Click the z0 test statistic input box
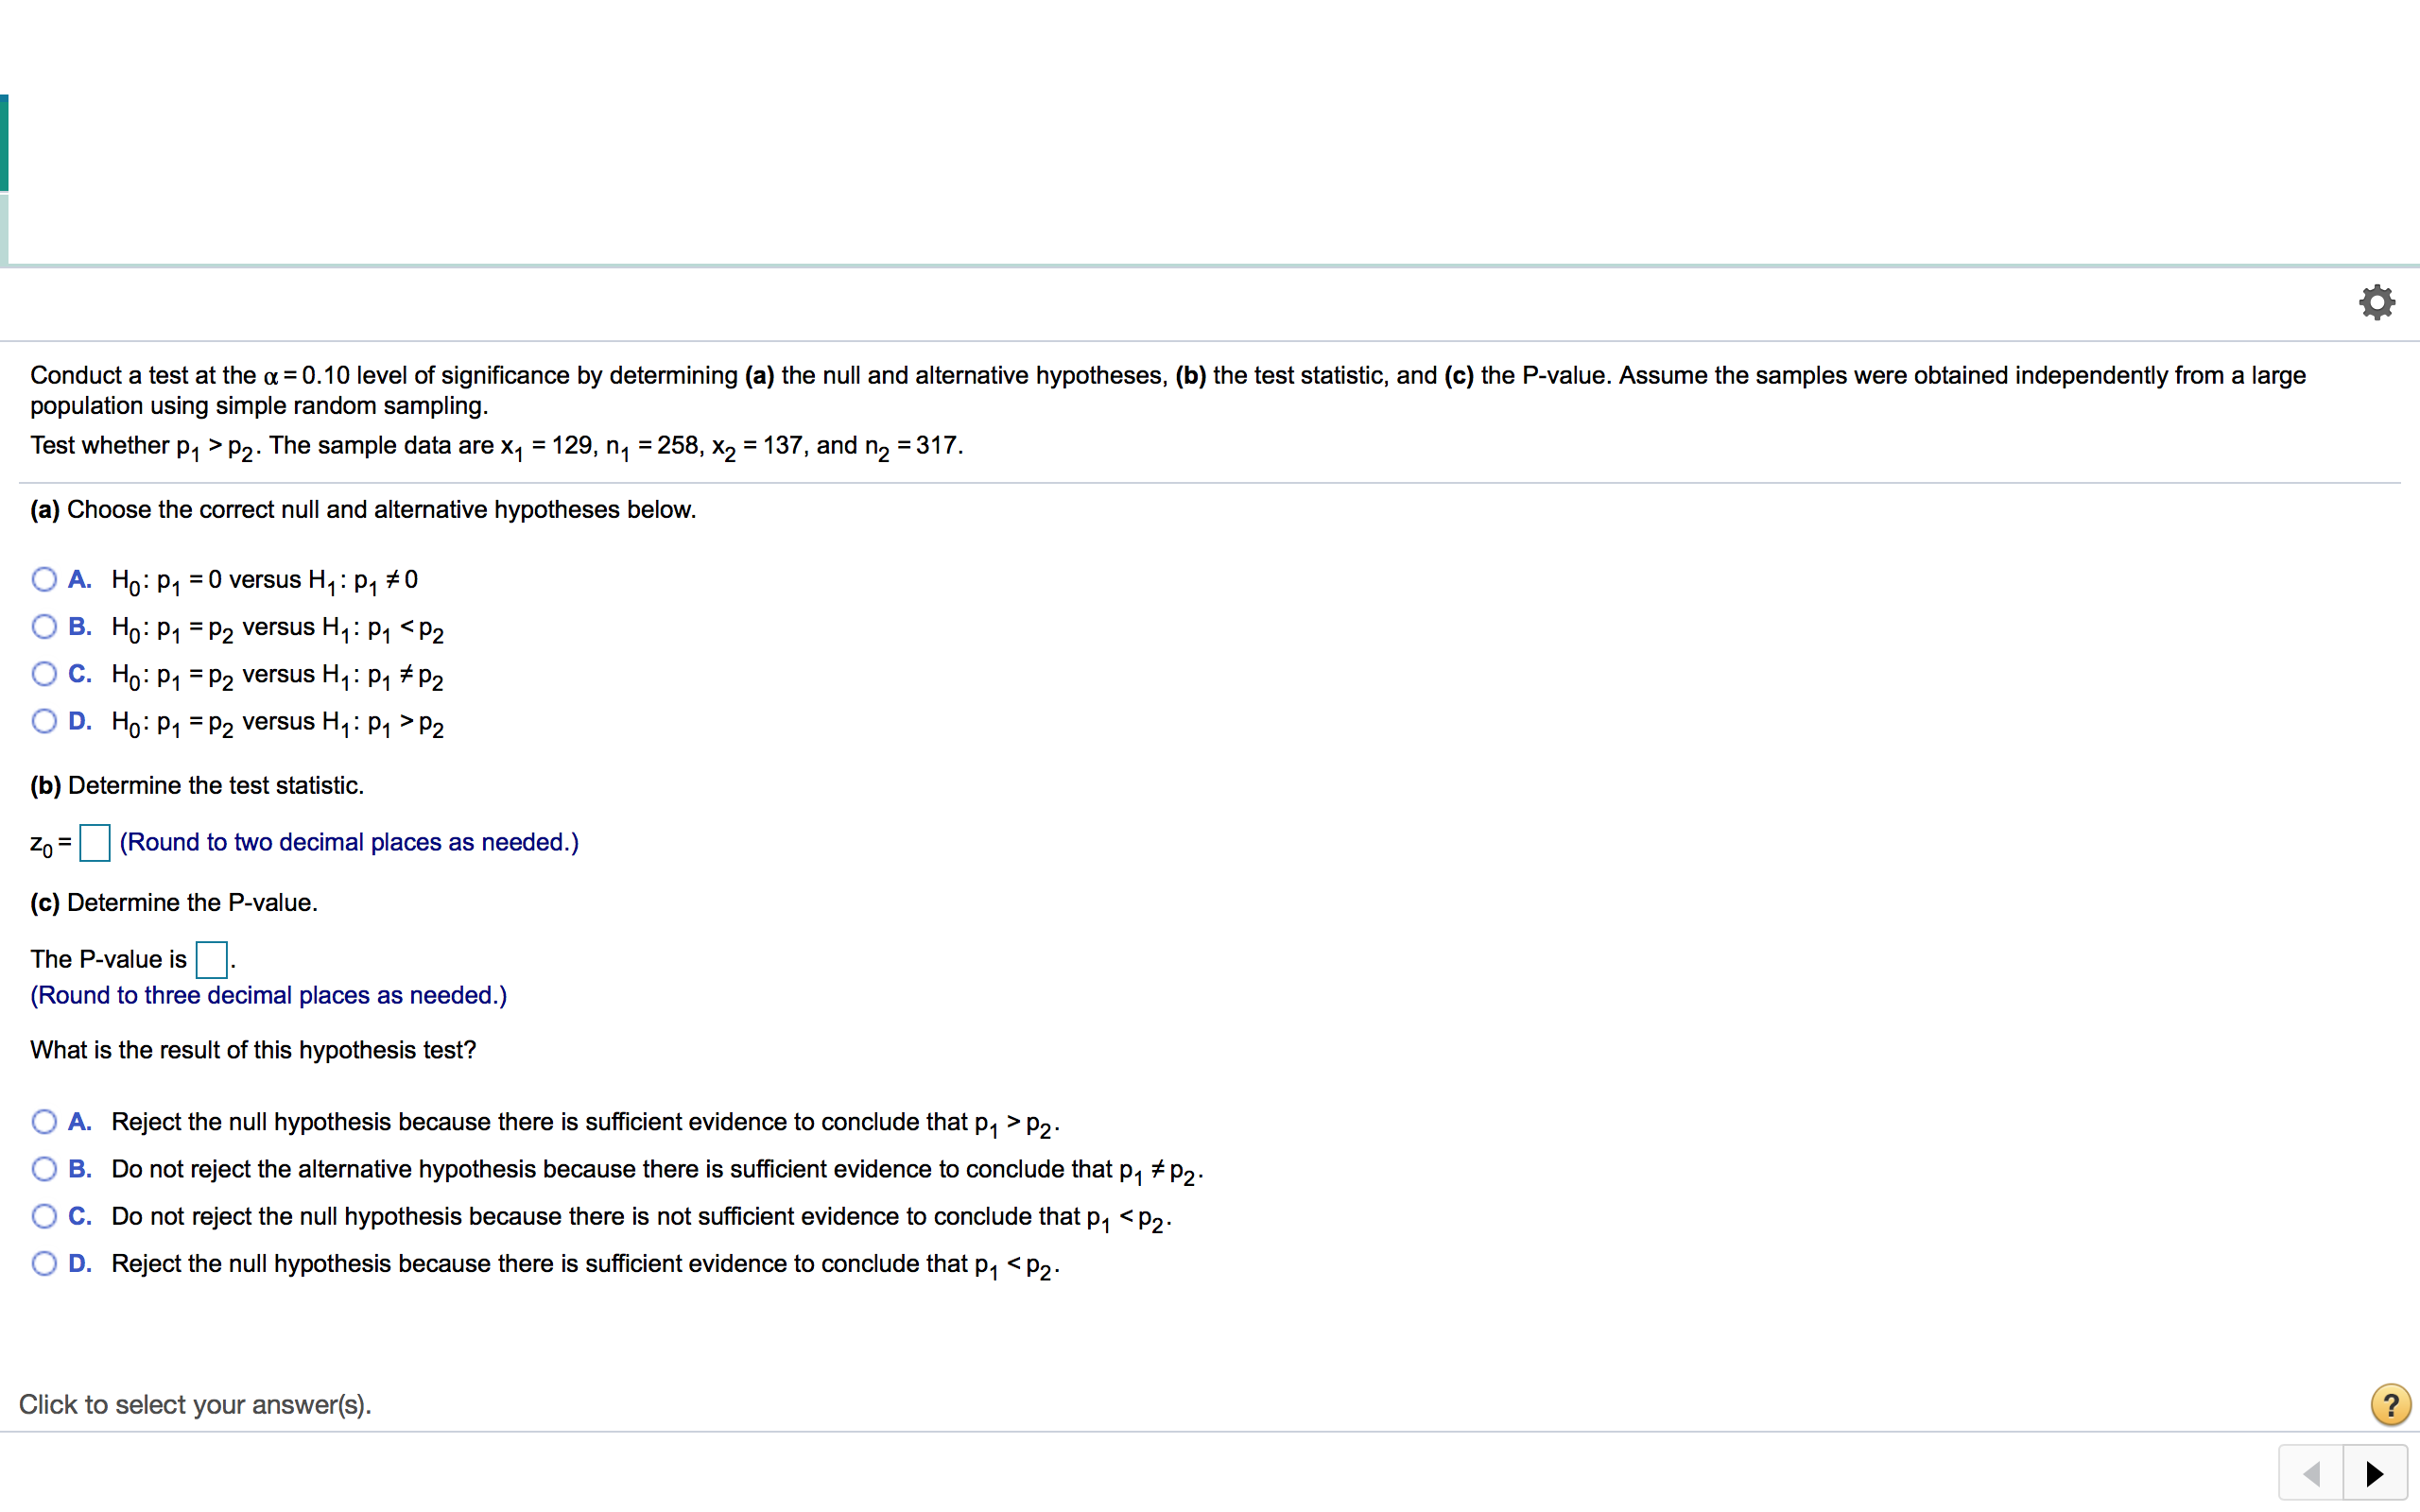 (x=95, y=842)
